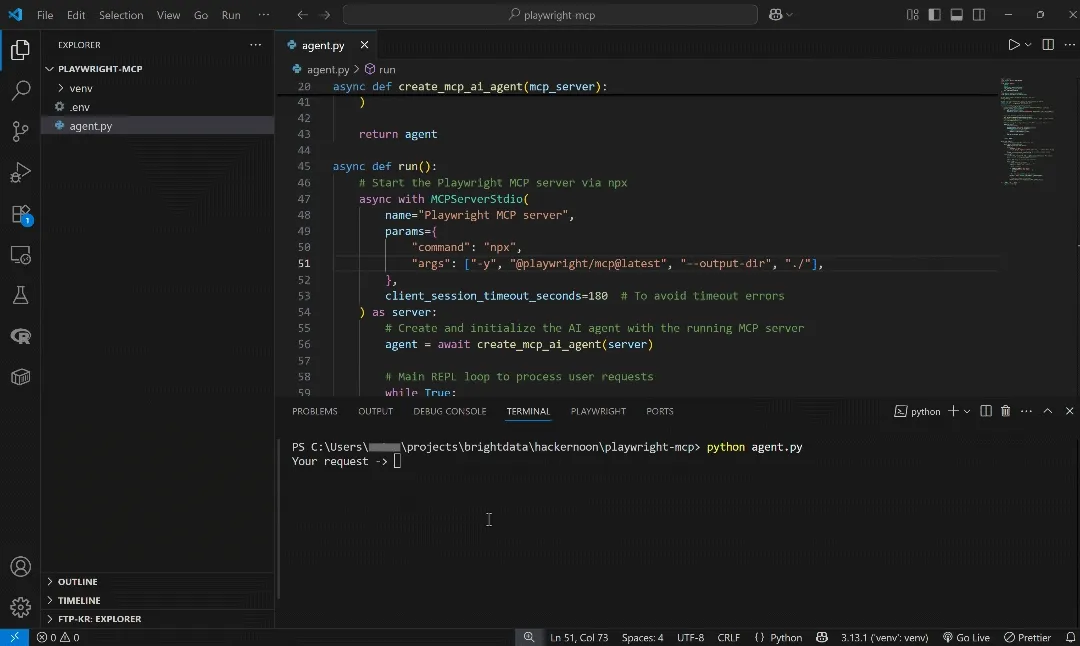Open the View menu
The width and height of the screenshot is (1080, 646).
tap(168, 14)
